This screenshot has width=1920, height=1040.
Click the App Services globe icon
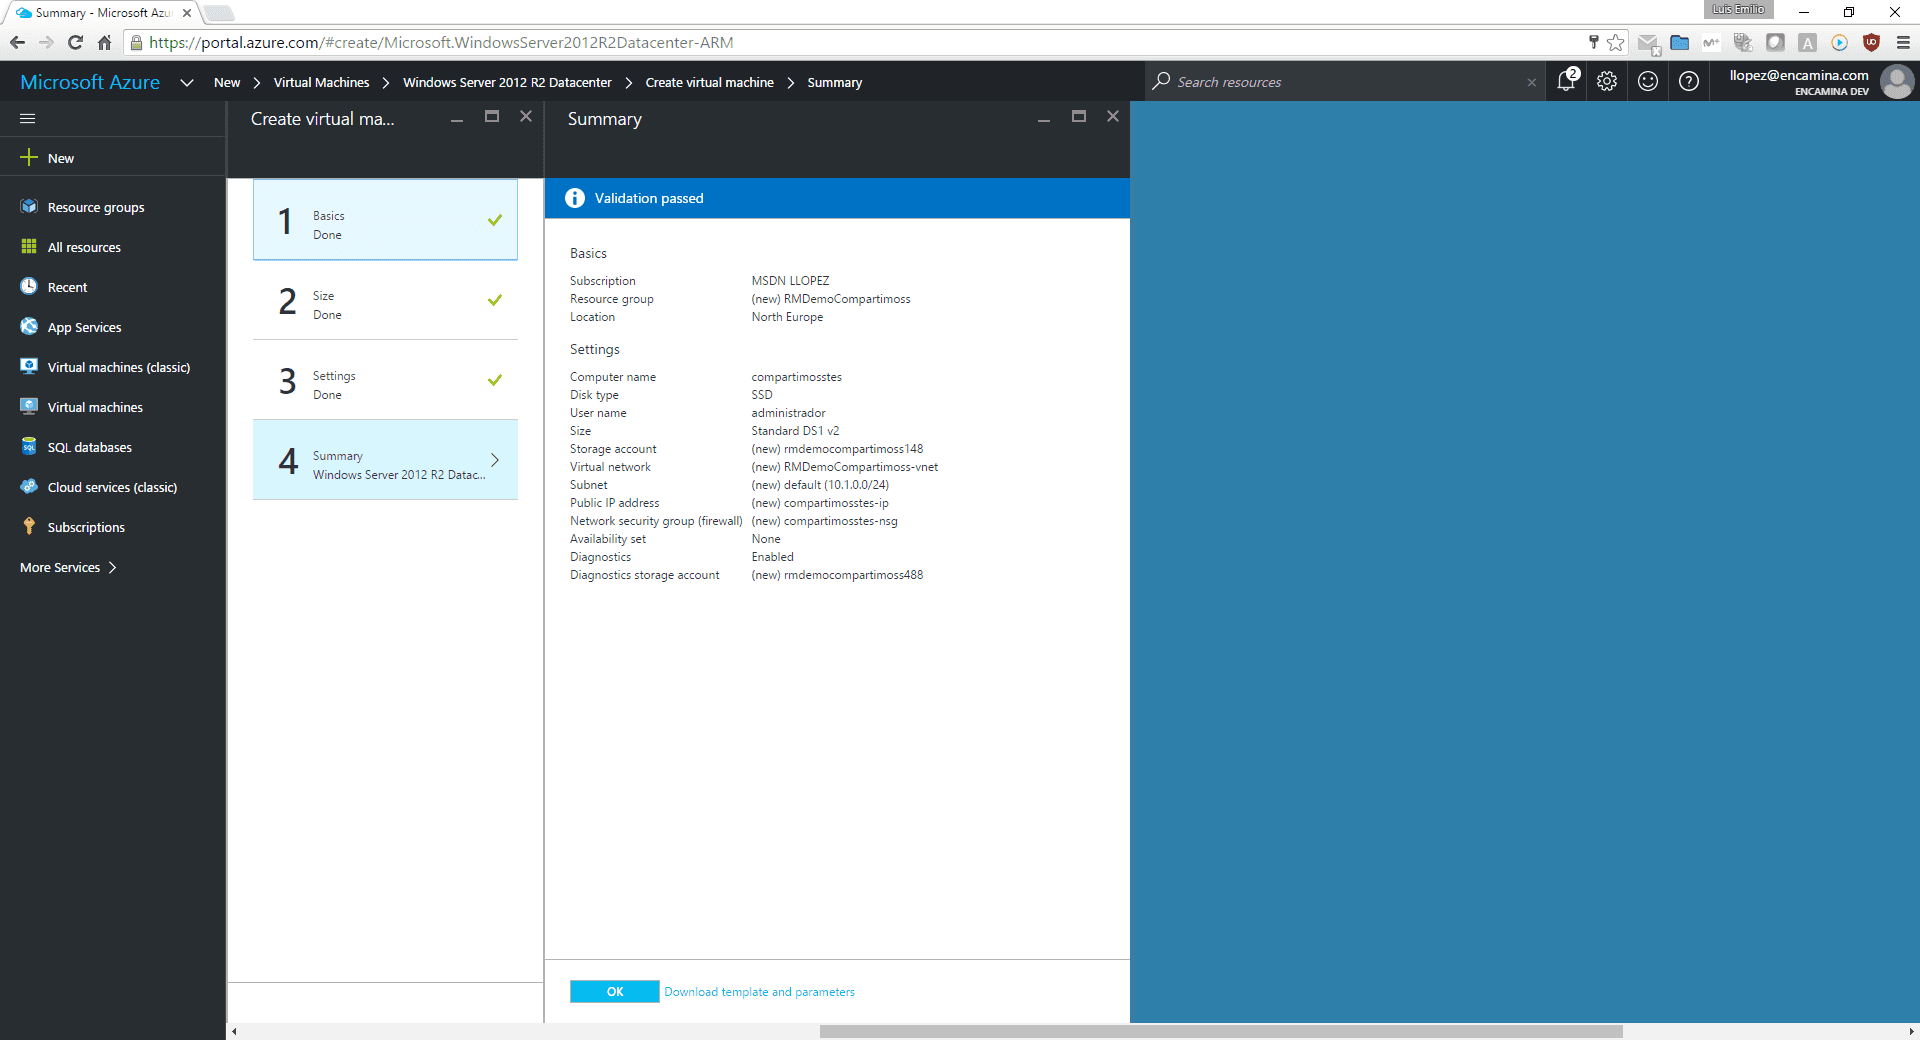point(29,327)
